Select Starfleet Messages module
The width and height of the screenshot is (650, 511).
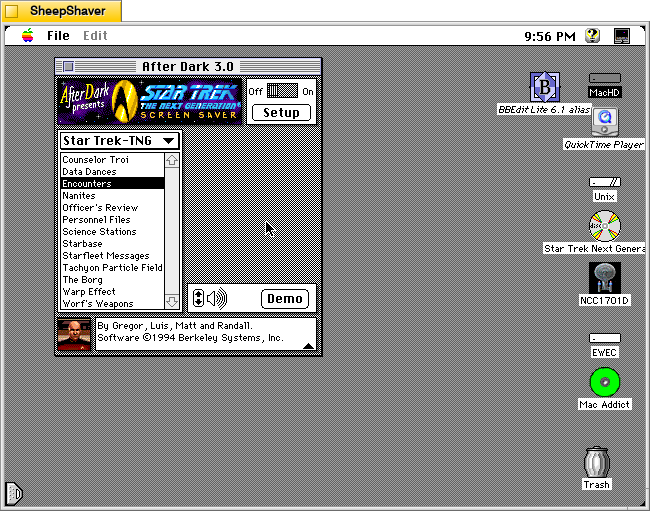click(x=112, y=256)
